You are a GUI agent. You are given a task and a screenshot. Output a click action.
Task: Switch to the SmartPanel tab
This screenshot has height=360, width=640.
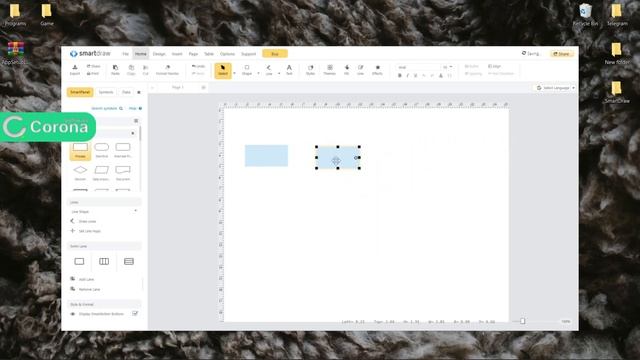[x=80, y=92]
